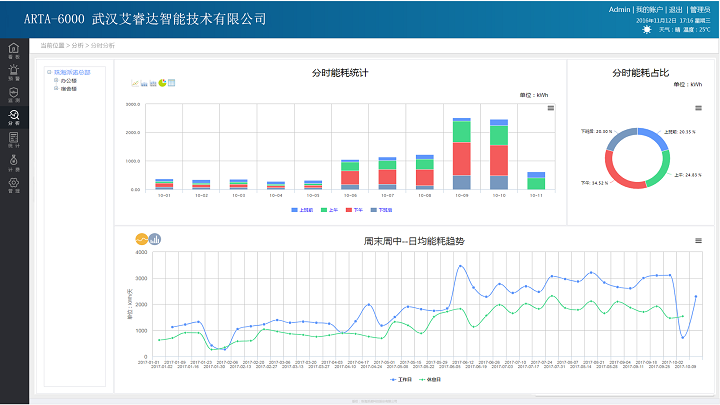Click 我的账户 in the top header
Screen dimensions: 720x405
coord(650,9)
